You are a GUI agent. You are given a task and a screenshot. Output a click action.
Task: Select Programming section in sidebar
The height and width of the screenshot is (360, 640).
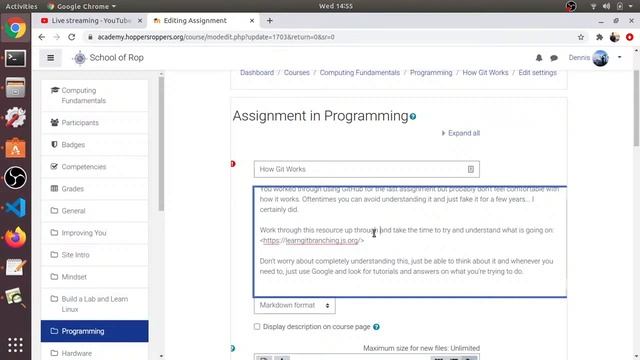click(x=95, y=331)
